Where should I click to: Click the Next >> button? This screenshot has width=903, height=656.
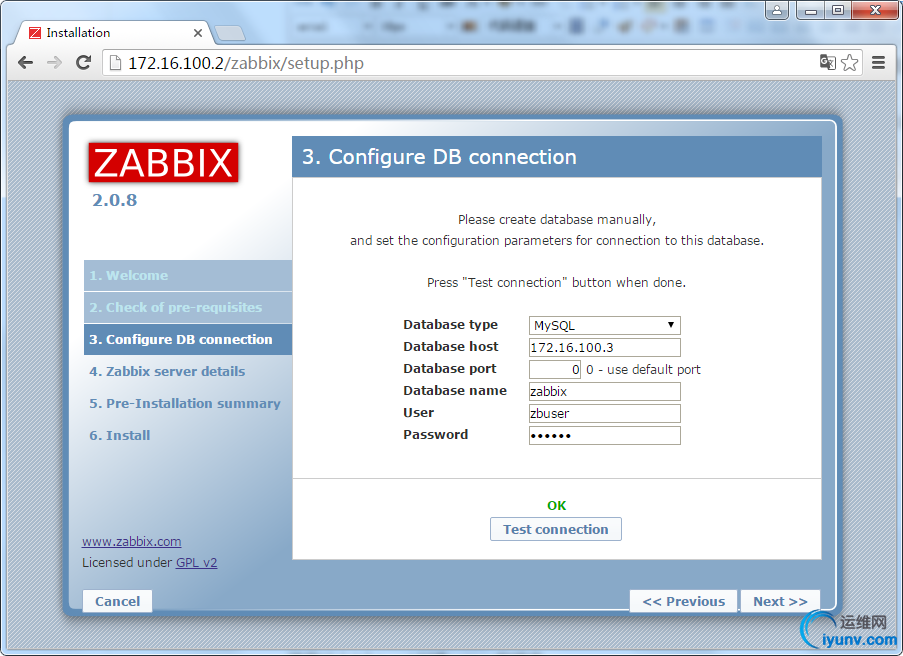(780, 601)
